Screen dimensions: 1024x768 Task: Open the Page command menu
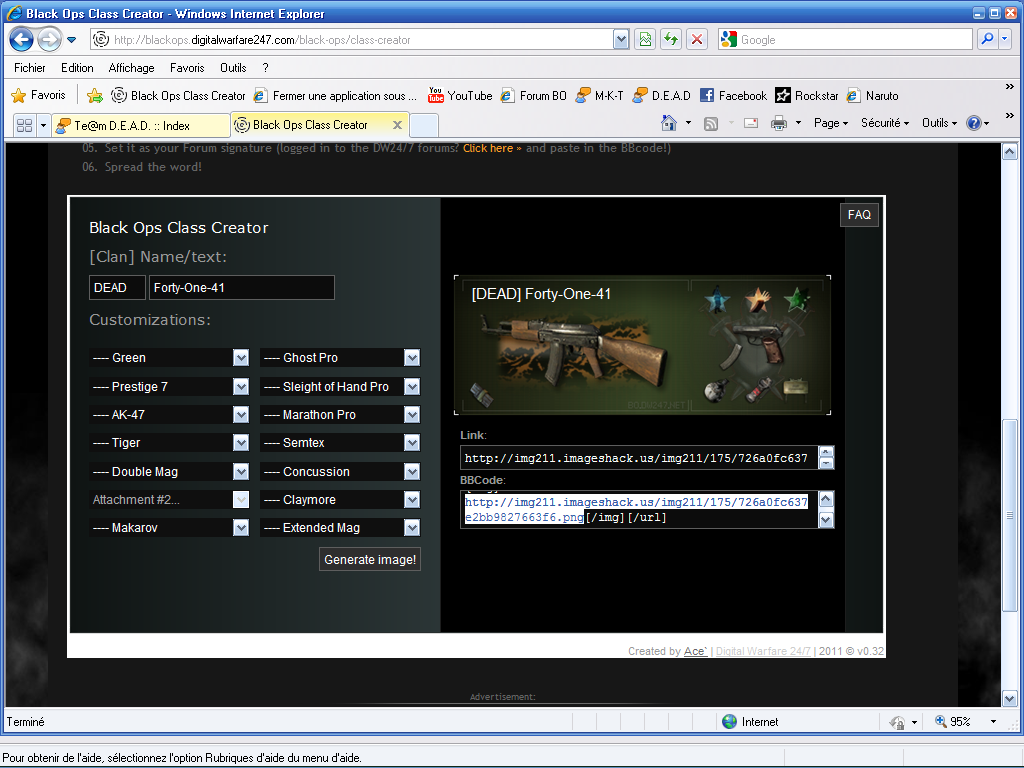tap(831, 123)
